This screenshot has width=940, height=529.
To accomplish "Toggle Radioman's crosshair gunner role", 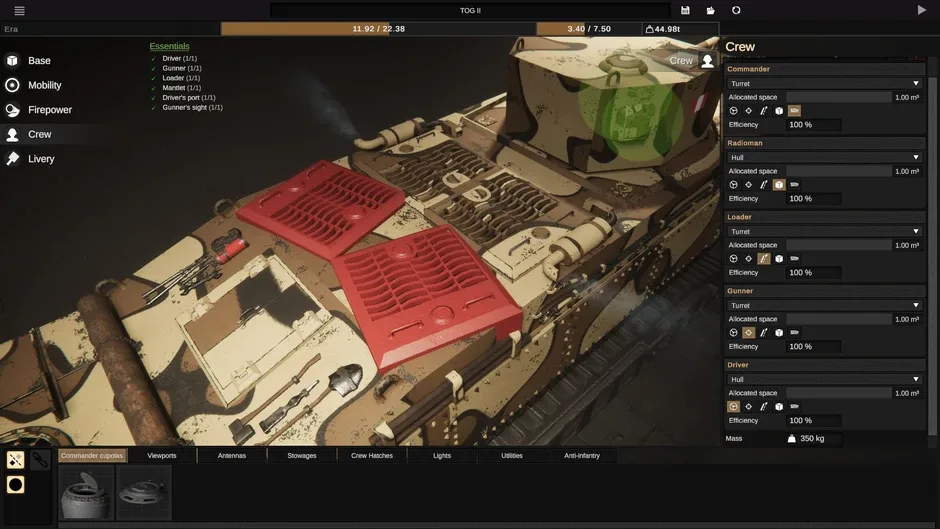I will click(x=748, y=185).
